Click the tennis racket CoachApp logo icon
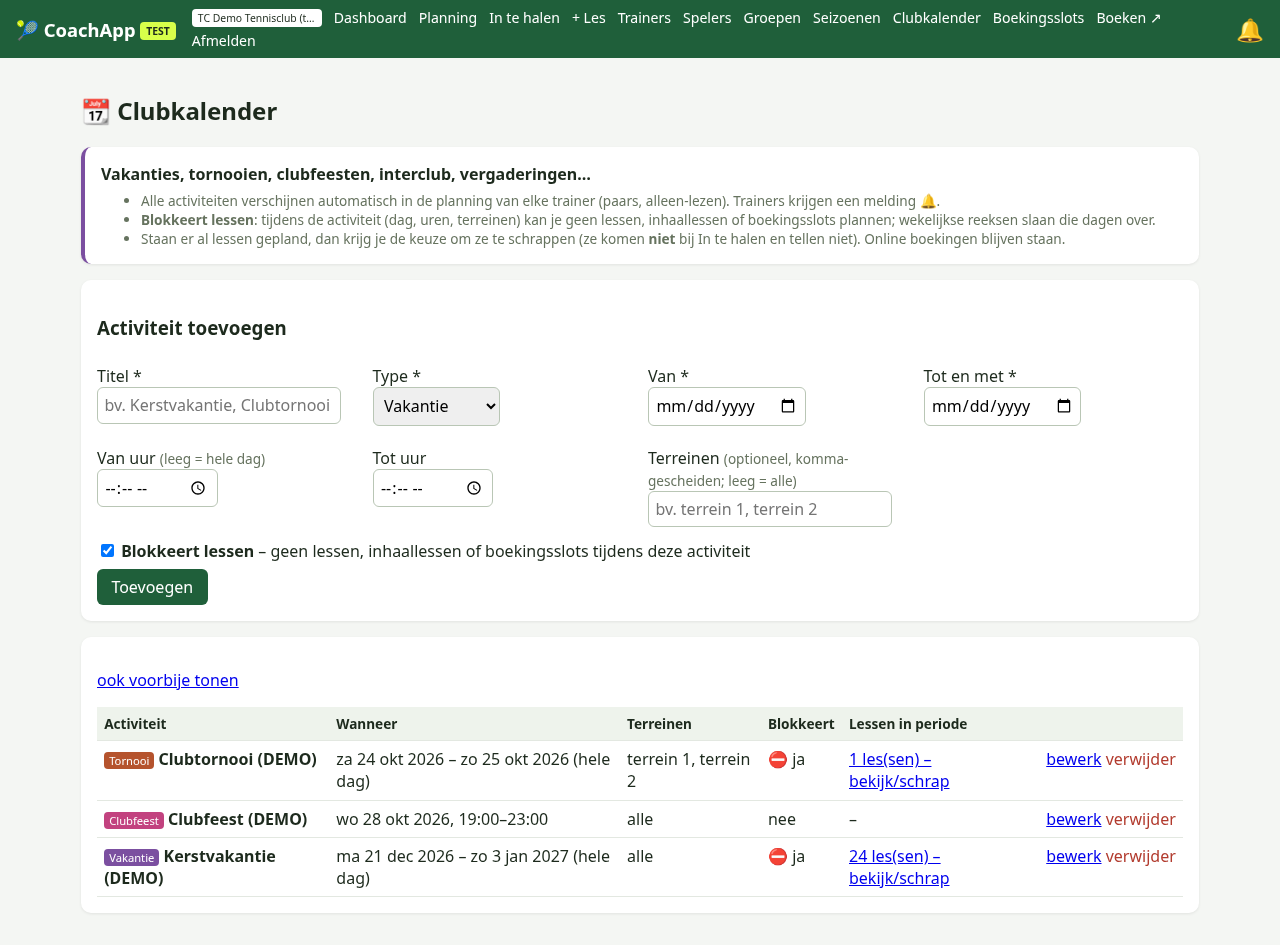The height and width of the screenshot is (945, 1280). pos(27,30)
